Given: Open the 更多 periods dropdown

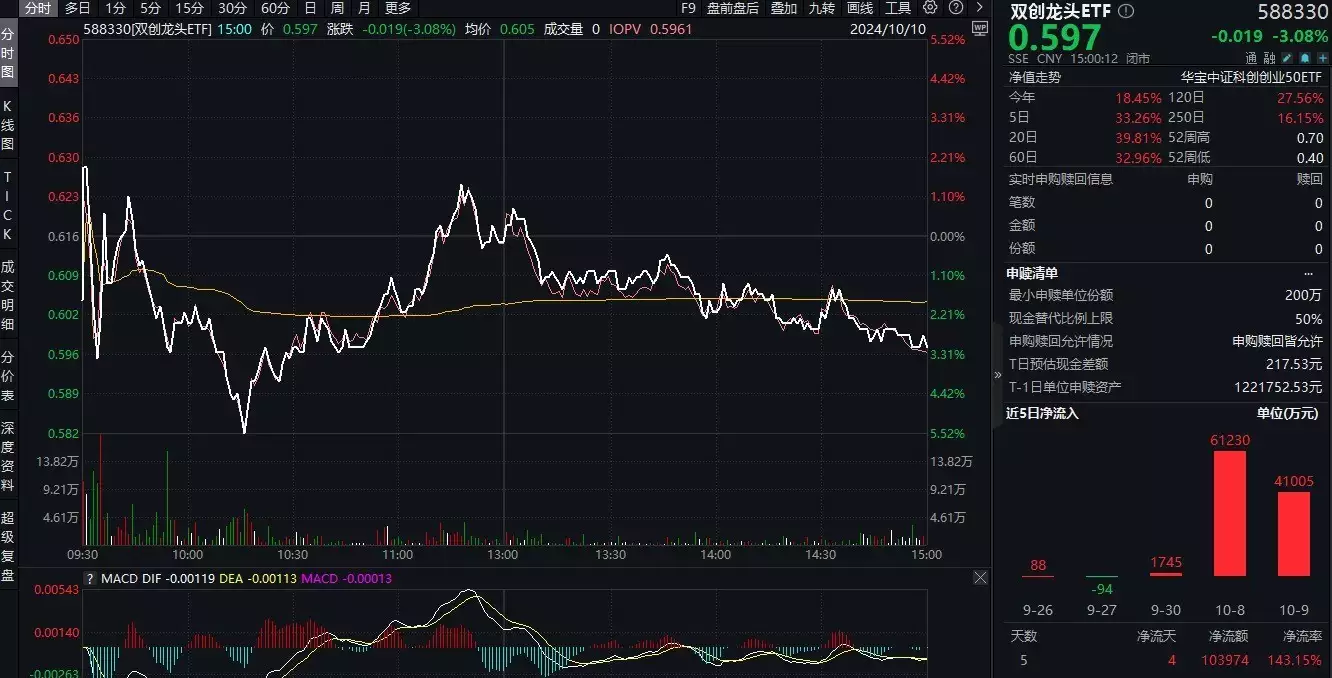Looking at the screenshot, I should 398,8.
